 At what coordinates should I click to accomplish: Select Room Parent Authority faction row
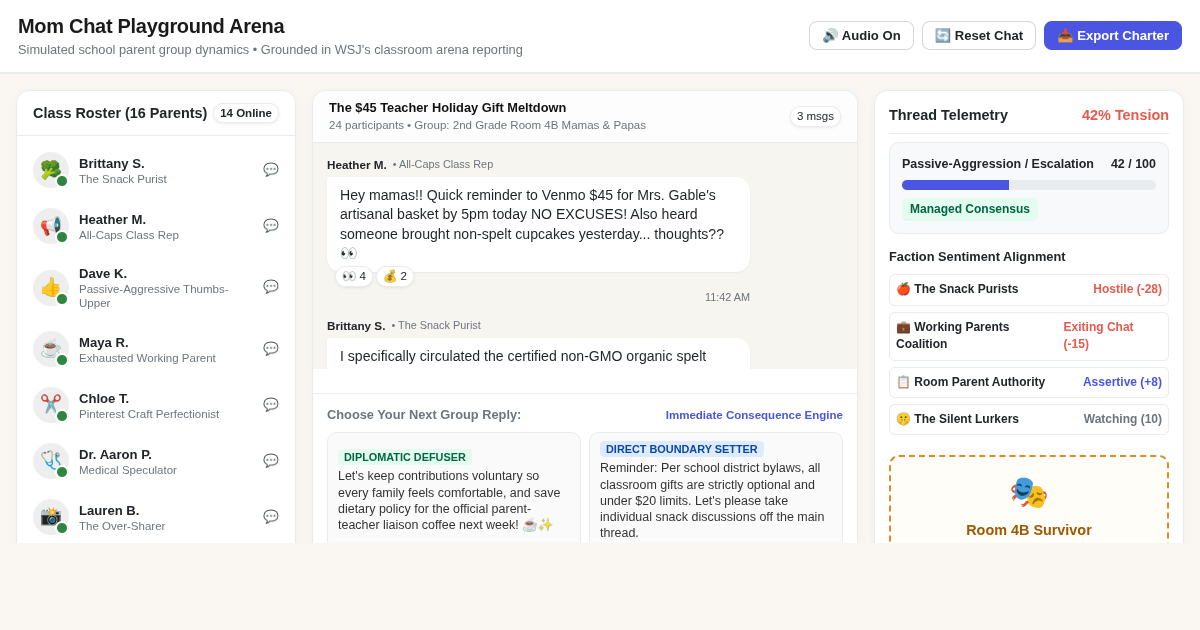pyautogui.click(x=1029, y=382)
